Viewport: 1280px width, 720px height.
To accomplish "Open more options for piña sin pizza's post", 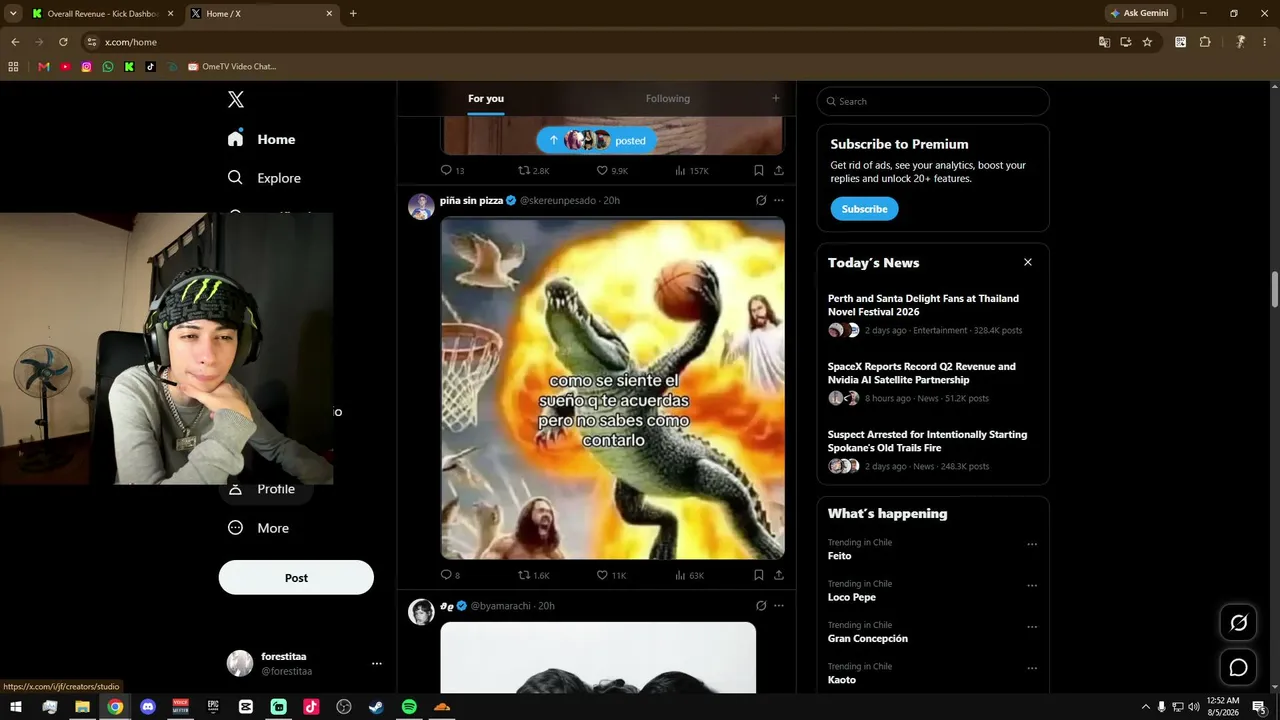I will tap(779, 200).
